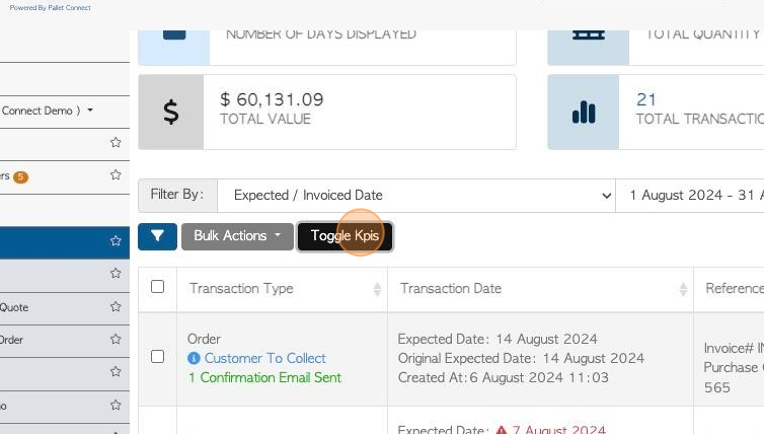Viewport: 764px width, 434px height.
Task: Expand the Connect Demo account dropdown
Action: tap(47, 111)
